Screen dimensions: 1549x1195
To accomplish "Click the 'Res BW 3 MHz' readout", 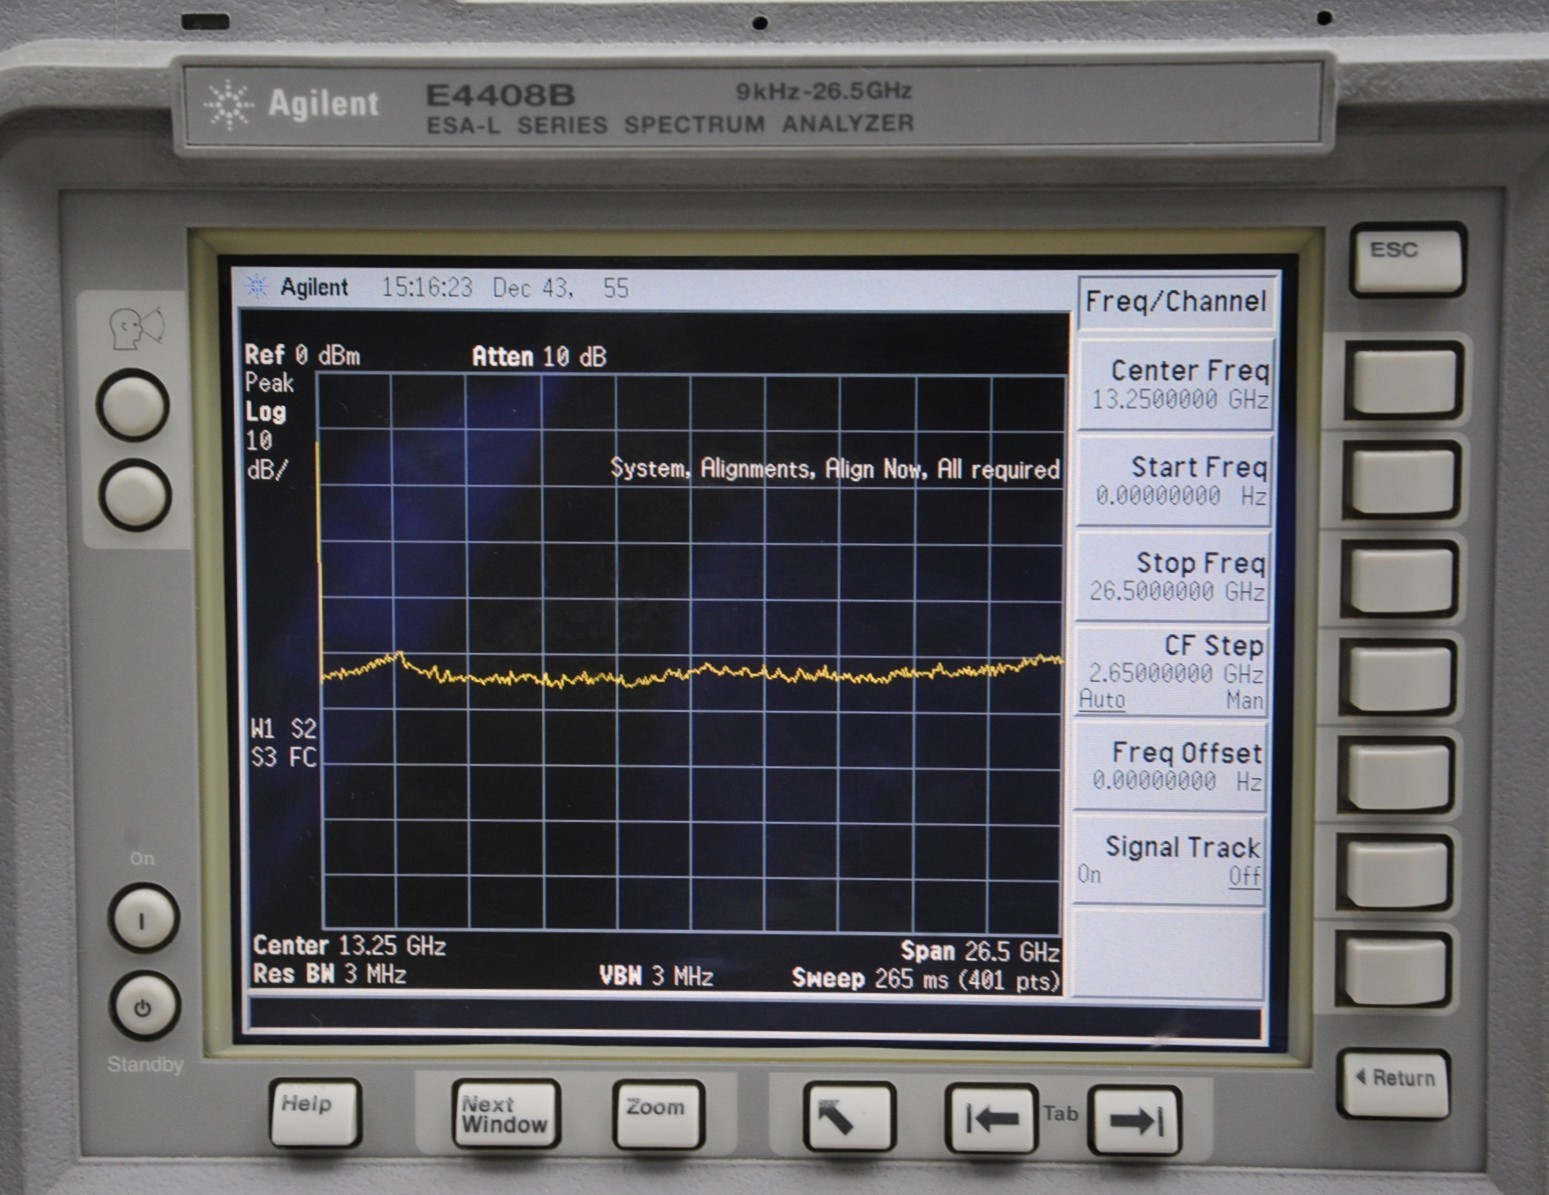I will pyautogui.click(x=330, y=974).
